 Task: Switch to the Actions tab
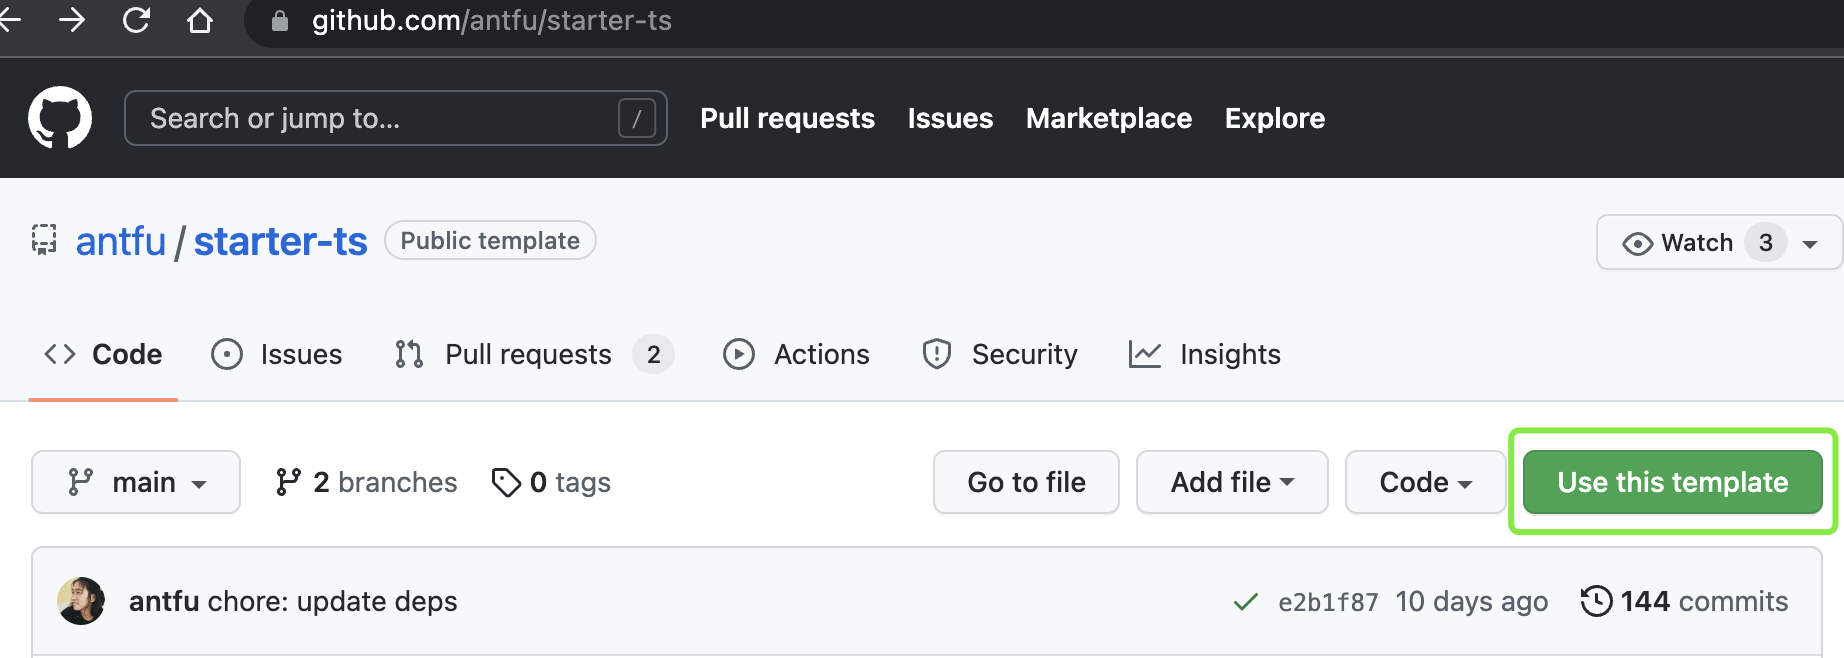(x=797, y=354)
